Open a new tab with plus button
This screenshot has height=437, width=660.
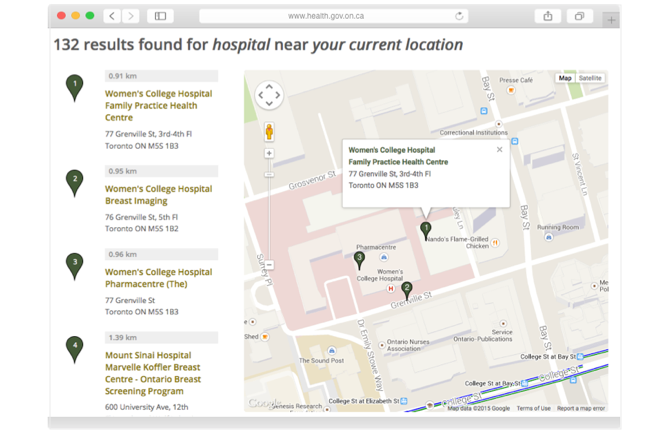[611, 19]
